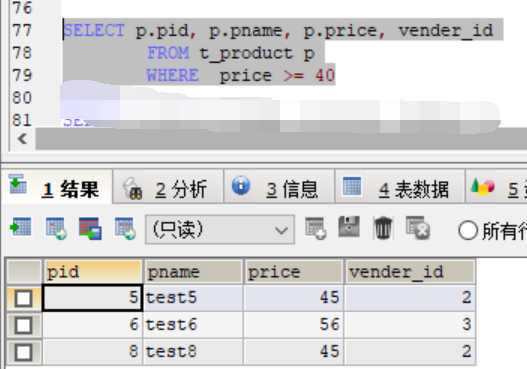Check the checkbox for row test8
The width and height of the screenshot is (527, 369).
[x=24, y=352]
